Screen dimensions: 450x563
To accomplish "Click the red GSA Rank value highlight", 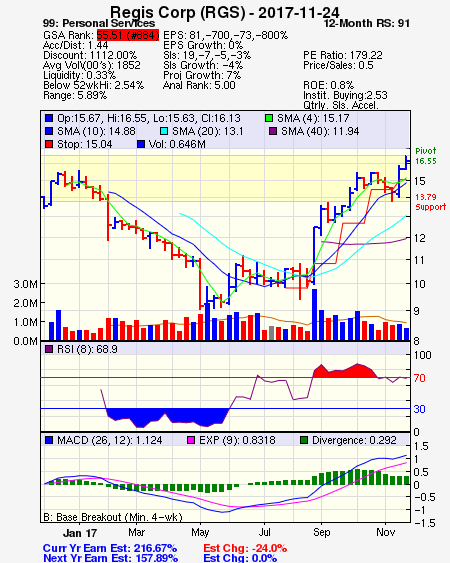I will coord(127,35).
